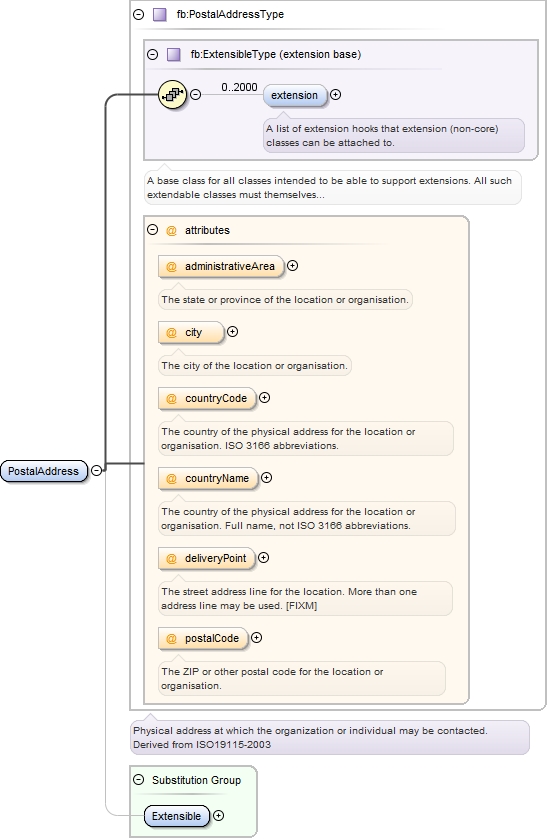Viewport: 548px width, 839px height.
Task: Click the @ icon on deliveryPoint attribute
Action: point(171,559)
